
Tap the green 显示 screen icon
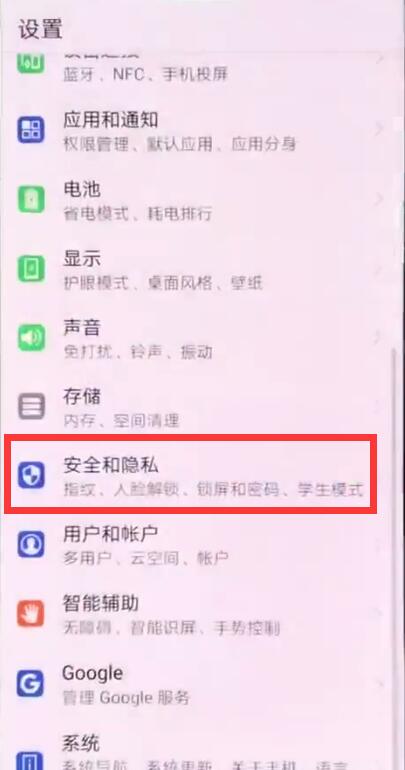pos(31,269)
